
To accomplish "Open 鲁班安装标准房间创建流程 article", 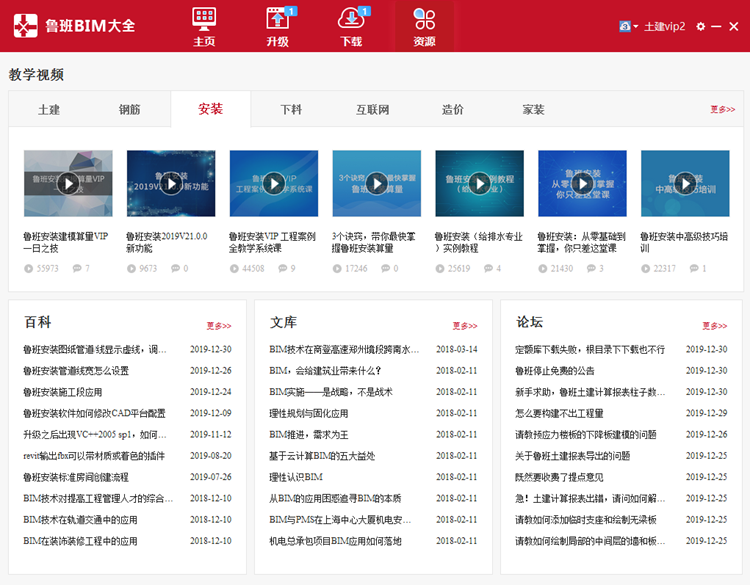I will coord(76,477).
